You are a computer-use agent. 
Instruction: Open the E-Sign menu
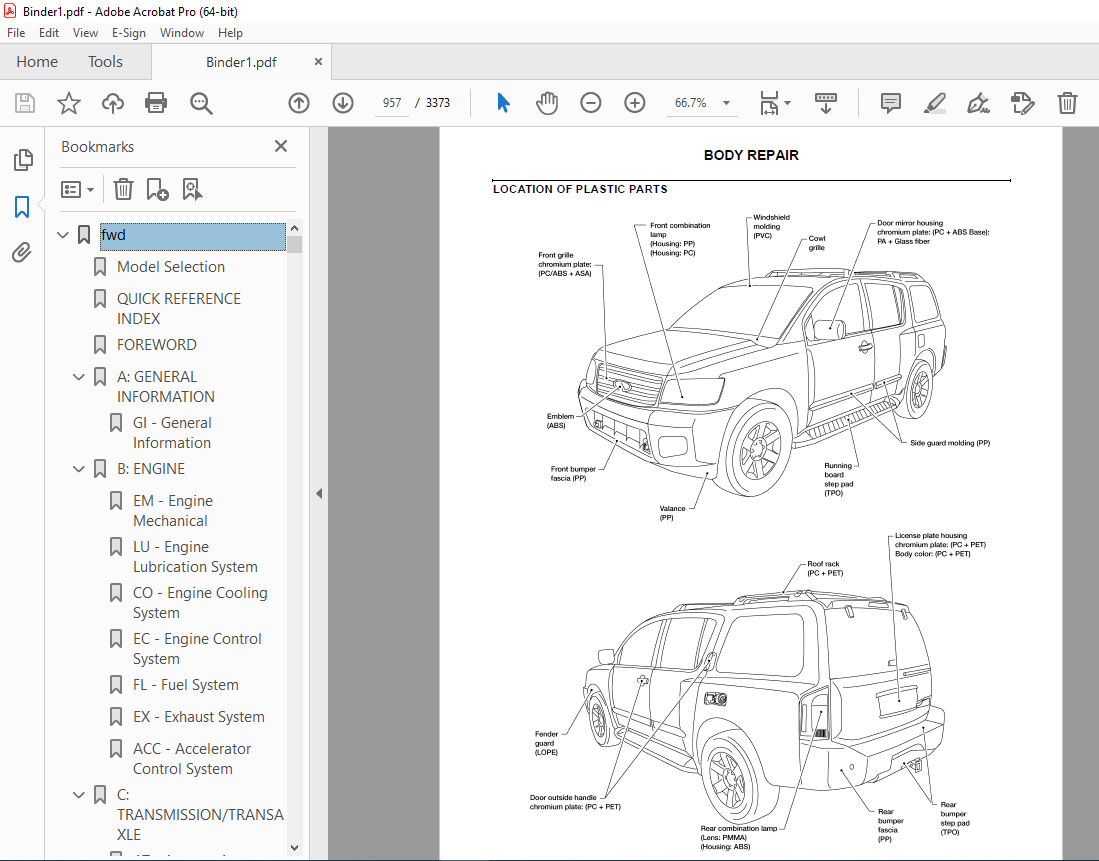129,33
